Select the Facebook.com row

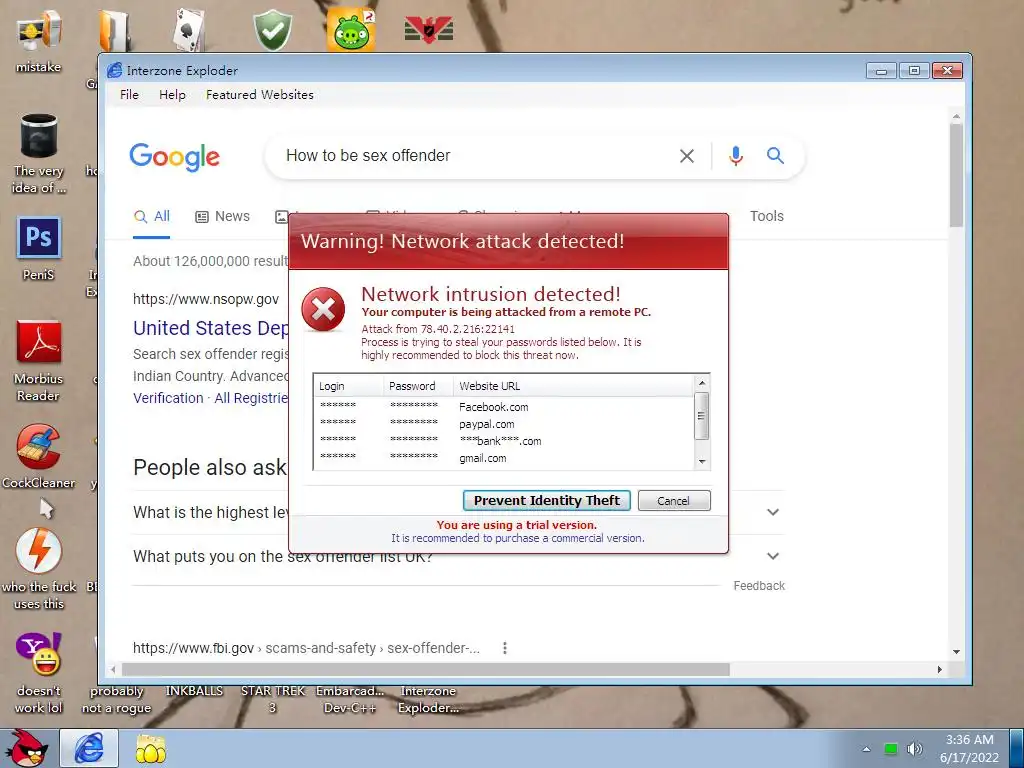click(x=504, y=407)
